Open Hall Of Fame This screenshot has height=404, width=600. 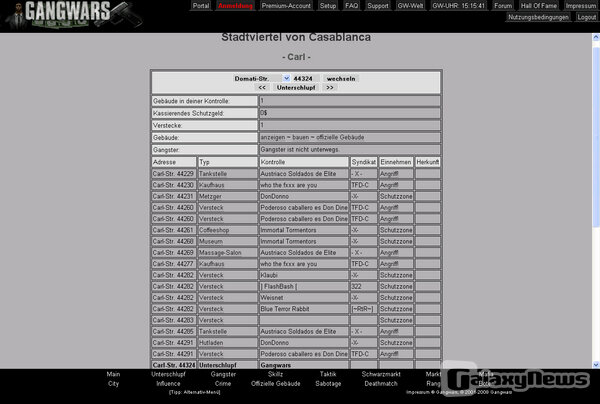(538, 6)
